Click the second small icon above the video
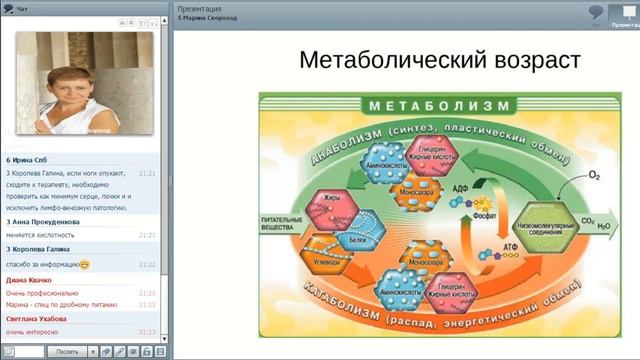Viewport: 640px width, 360px height. pyautogui.click(x=131, y=23)
